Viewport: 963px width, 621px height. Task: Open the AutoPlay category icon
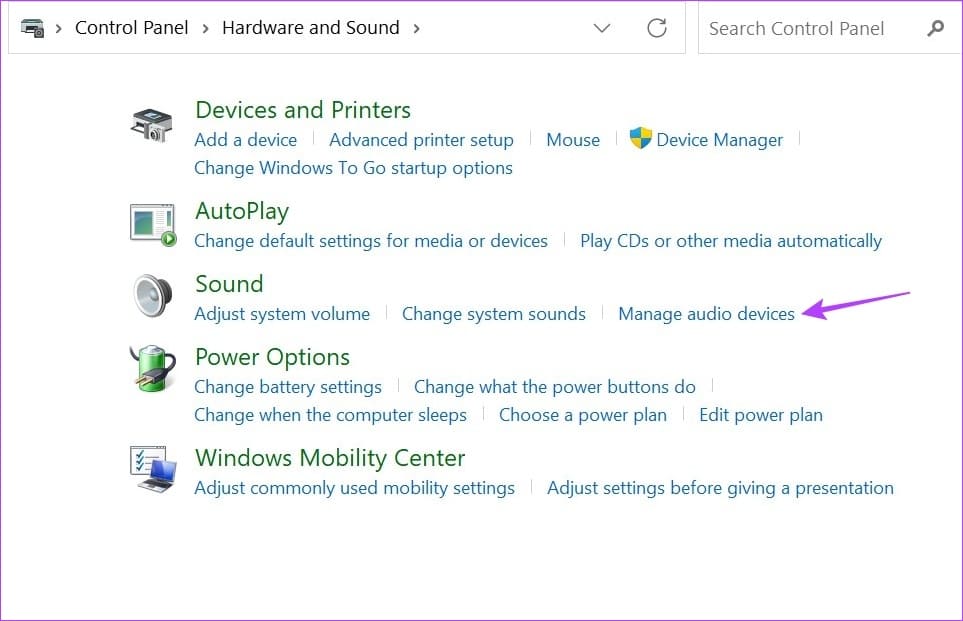click(x=152, y=223)
